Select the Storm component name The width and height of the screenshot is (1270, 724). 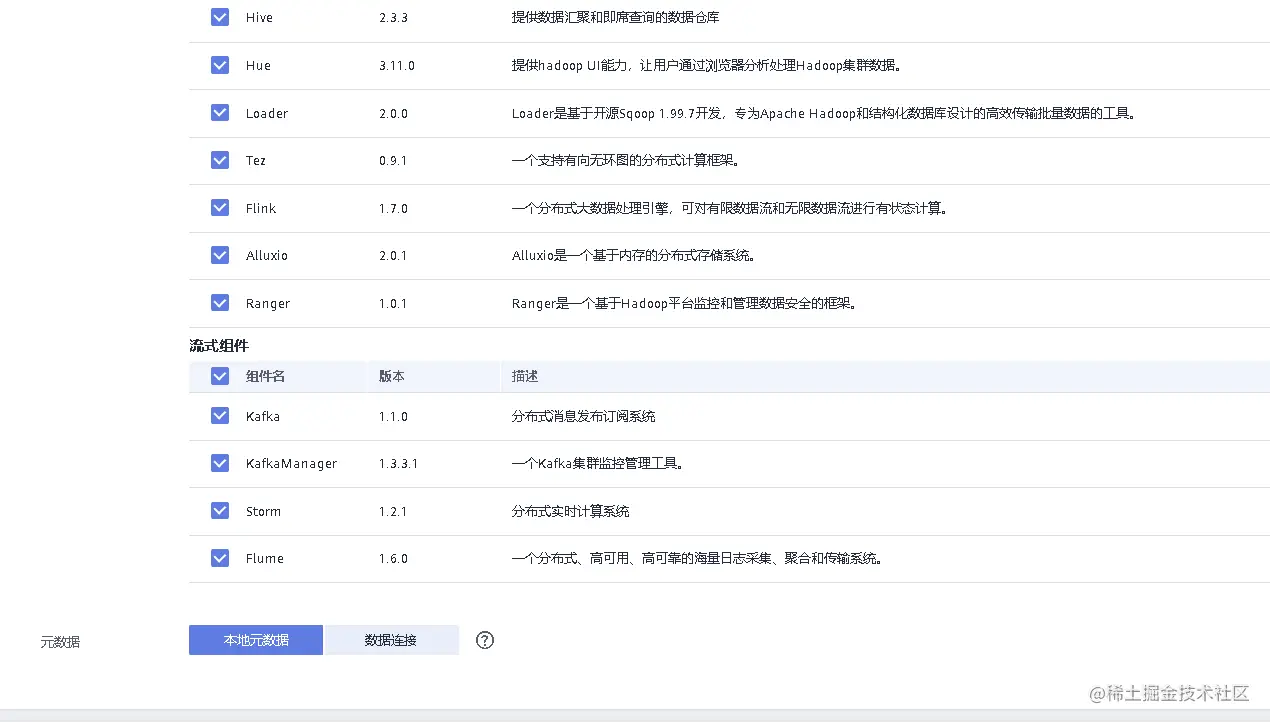pos(264,511)
